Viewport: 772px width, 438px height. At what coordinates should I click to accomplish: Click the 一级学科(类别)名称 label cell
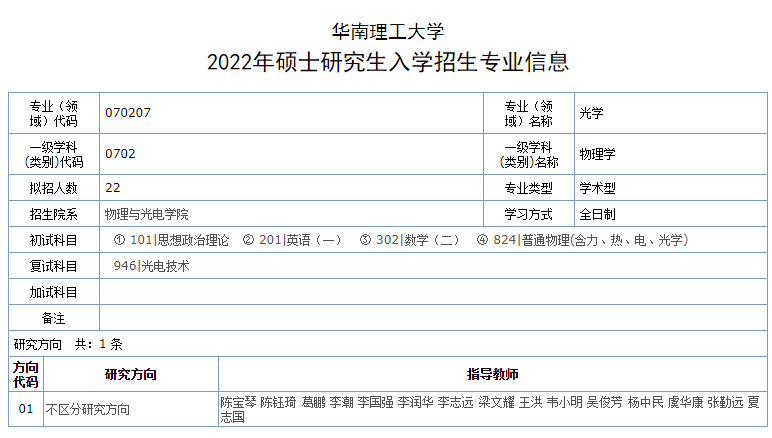[529, 154]
